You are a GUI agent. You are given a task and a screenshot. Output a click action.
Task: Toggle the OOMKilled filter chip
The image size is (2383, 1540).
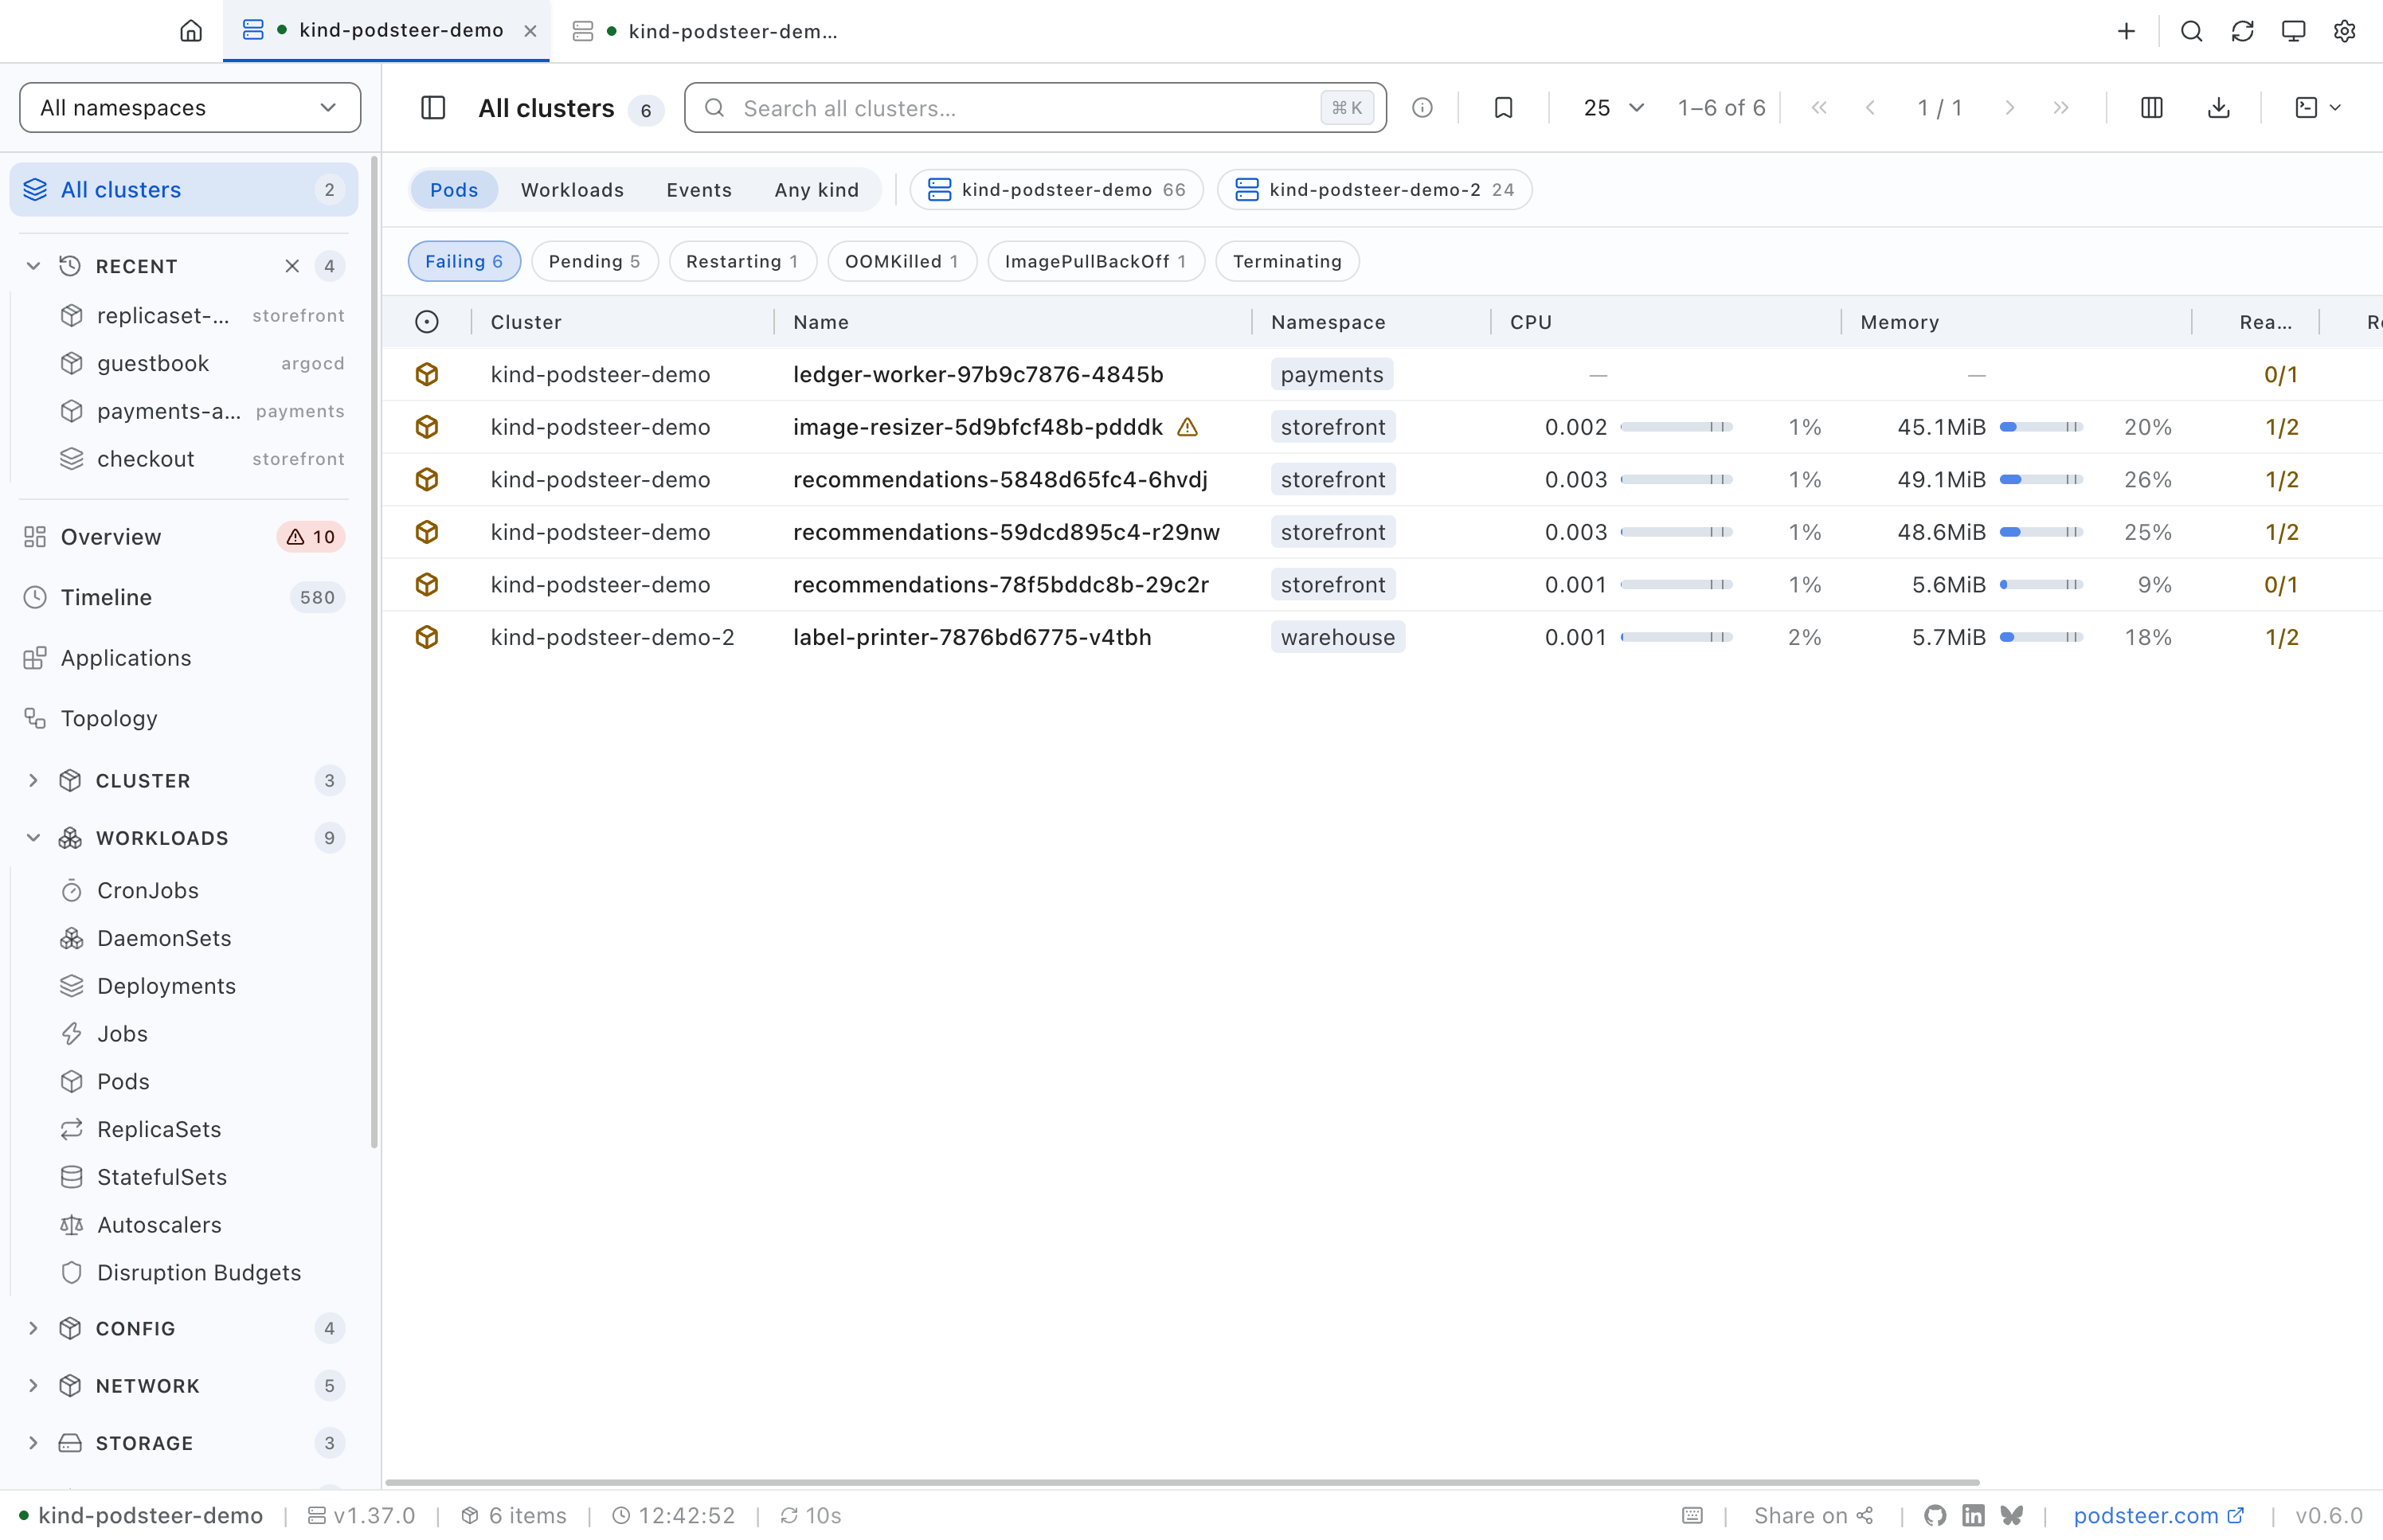901,261
